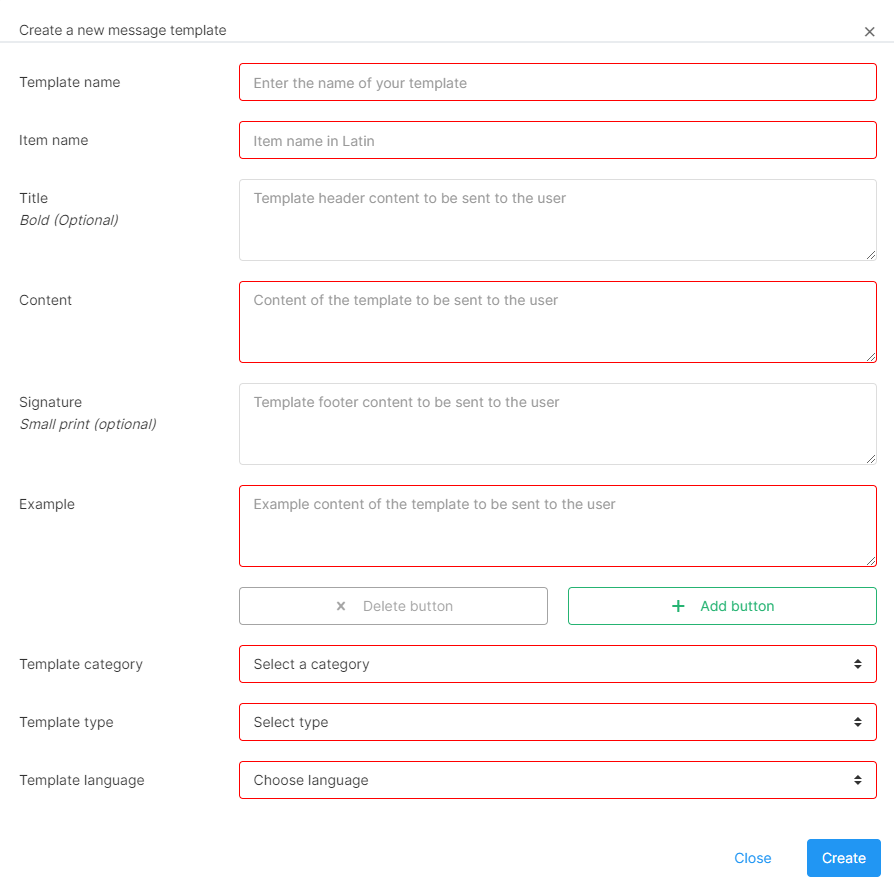Click the x icon on Delete button

click(341, 606)
